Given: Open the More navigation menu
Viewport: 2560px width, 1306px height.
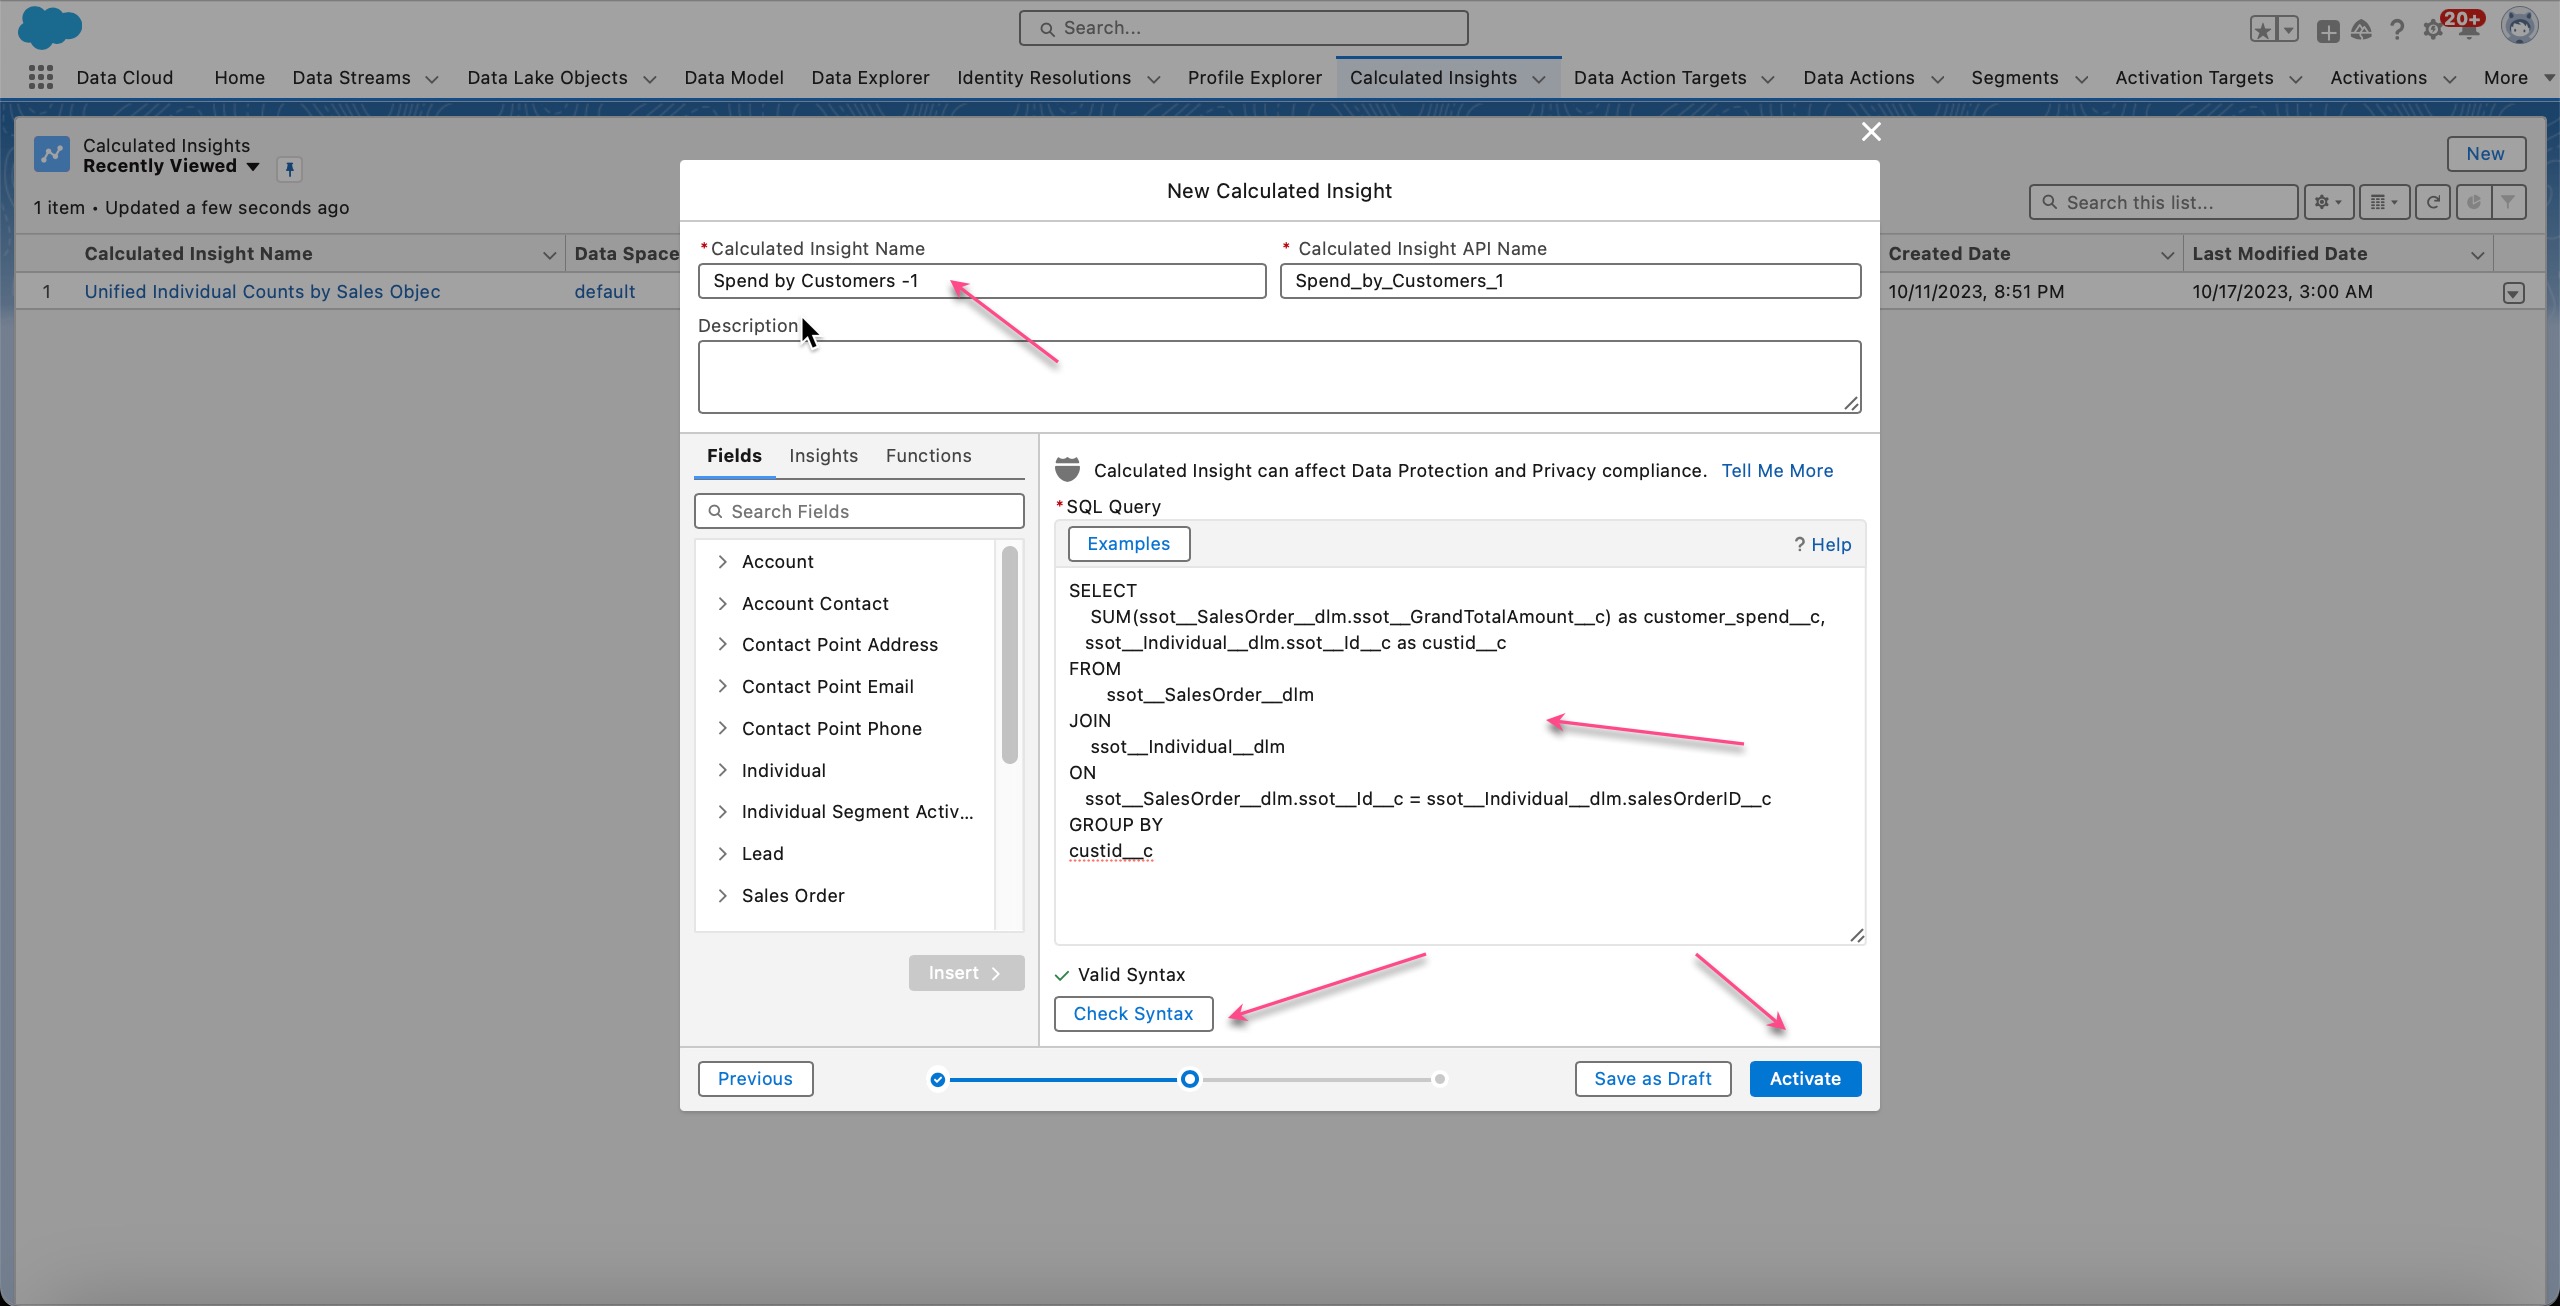Looking at the screenshot, I should (x=2518, y=78).
